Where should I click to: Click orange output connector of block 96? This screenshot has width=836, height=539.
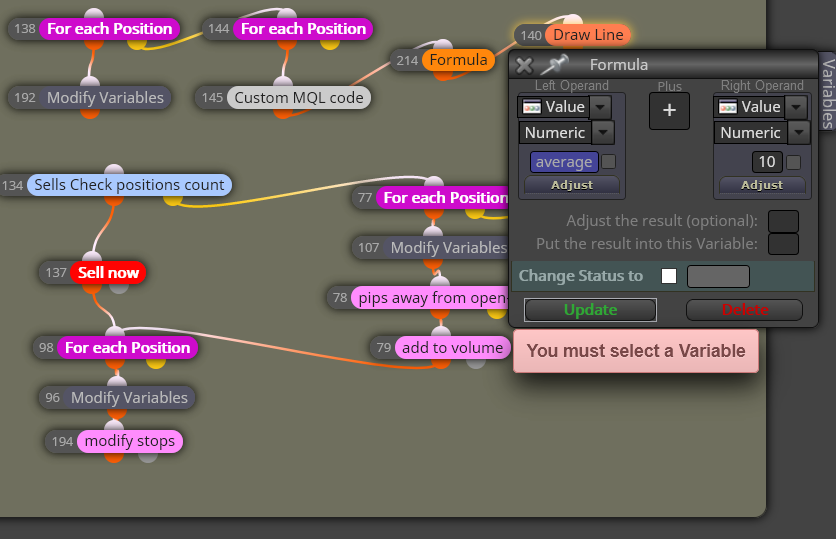click(117, 413)
